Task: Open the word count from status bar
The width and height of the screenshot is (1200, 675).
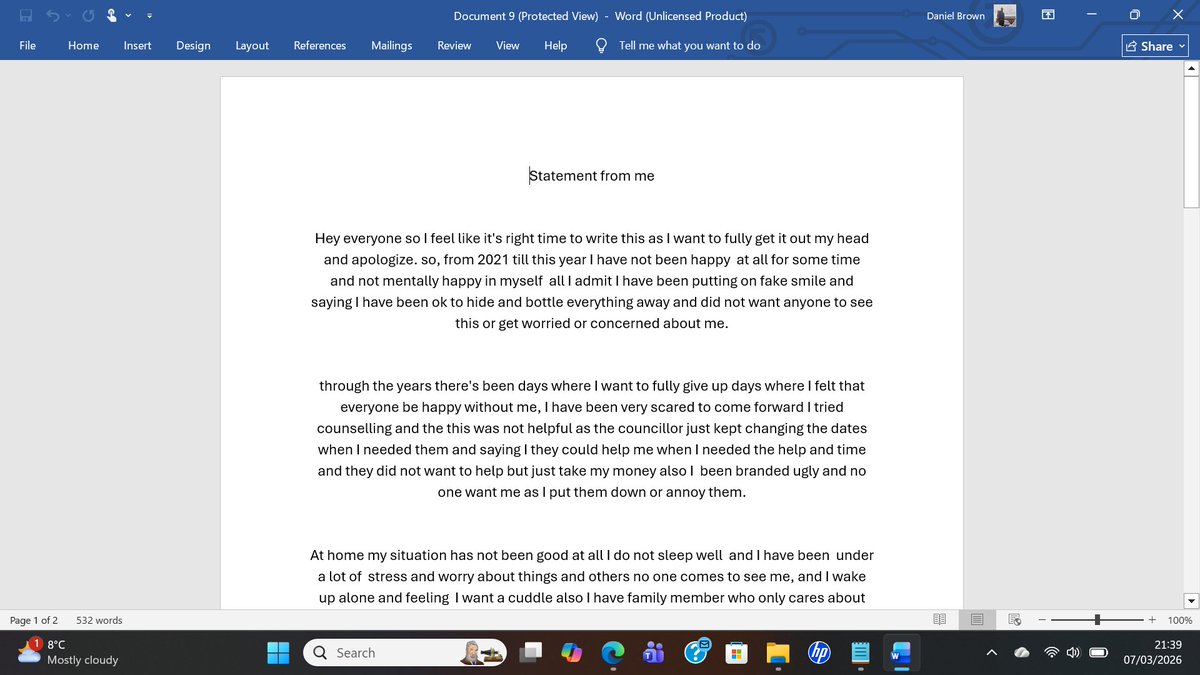Action: [x=98, y=619]
